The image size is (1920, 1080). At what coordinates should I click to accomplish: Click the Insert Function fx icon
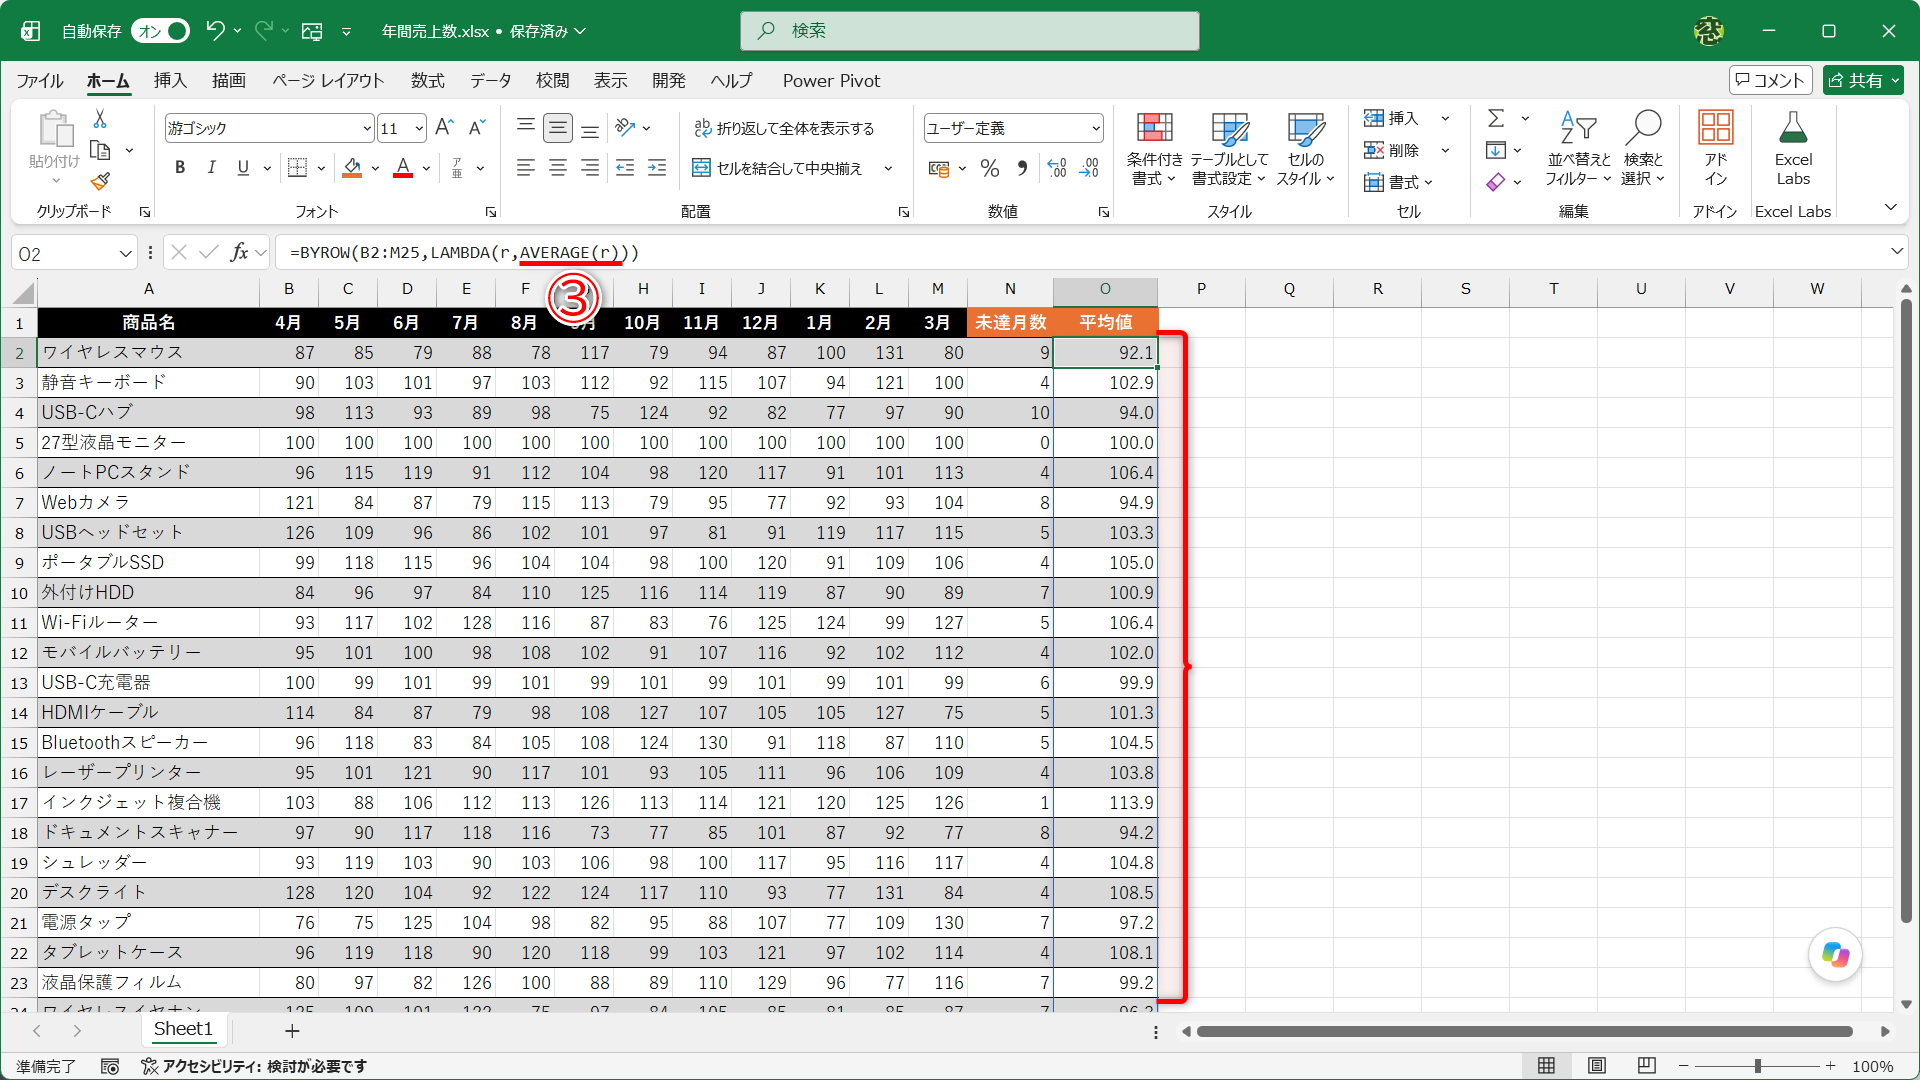(x=240, y=252)
